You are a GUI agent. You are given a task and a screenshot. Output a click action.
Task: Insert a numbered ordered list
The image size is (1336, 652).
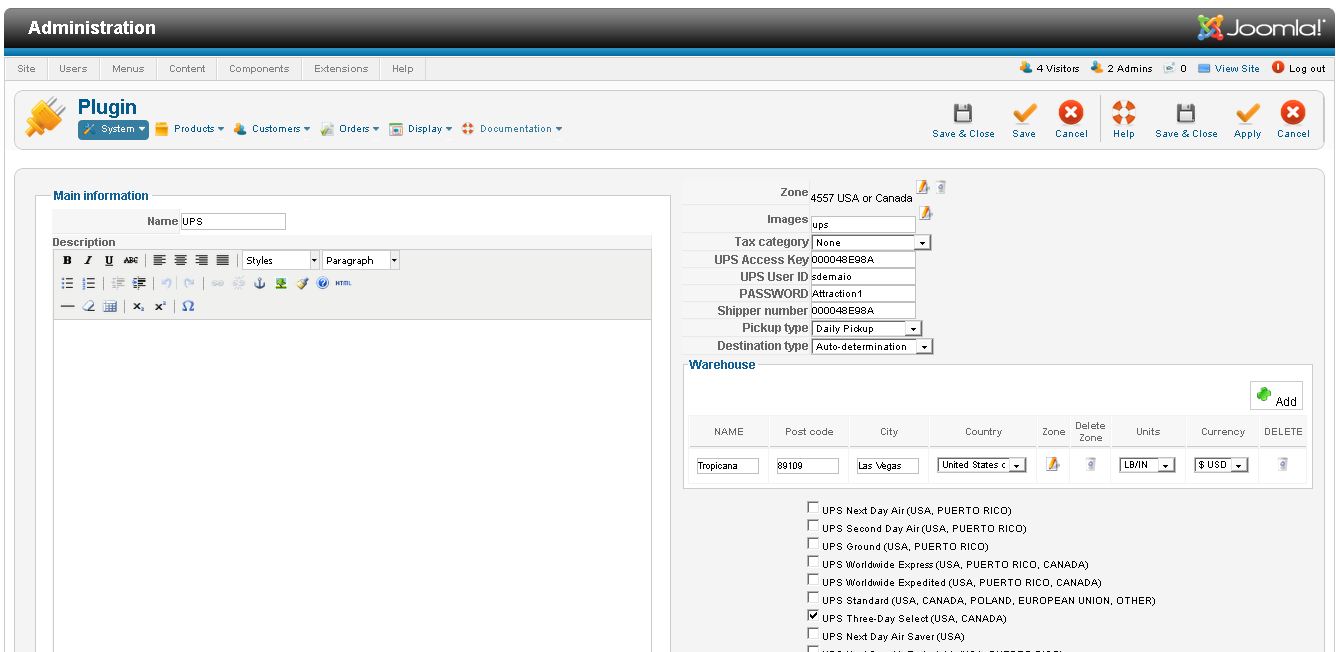pyautogui.click(x=88, y=283)
